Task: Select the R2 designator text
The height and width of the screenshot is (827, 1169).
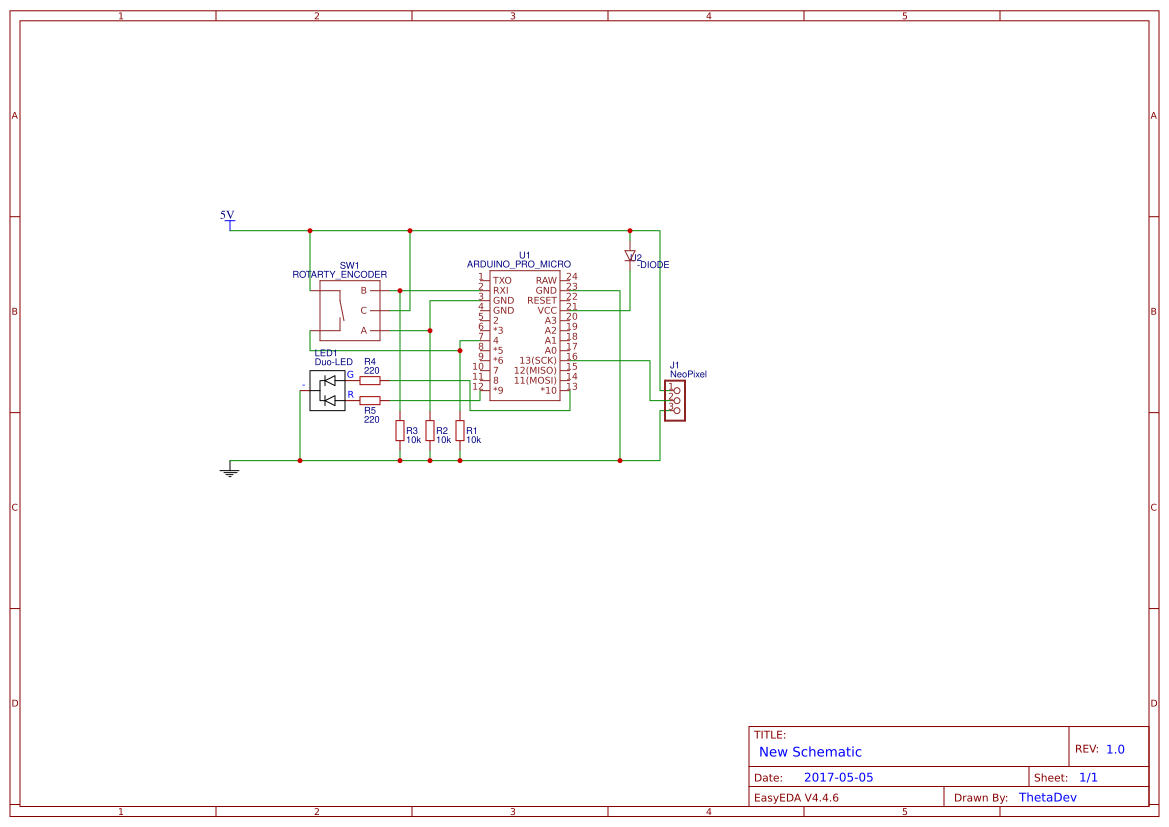Action: [x=442, y=431]
